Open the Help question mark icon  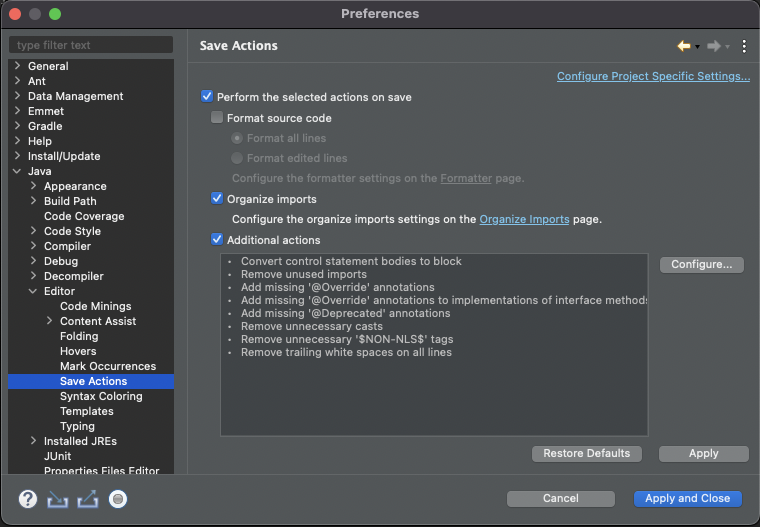(28, 499)
